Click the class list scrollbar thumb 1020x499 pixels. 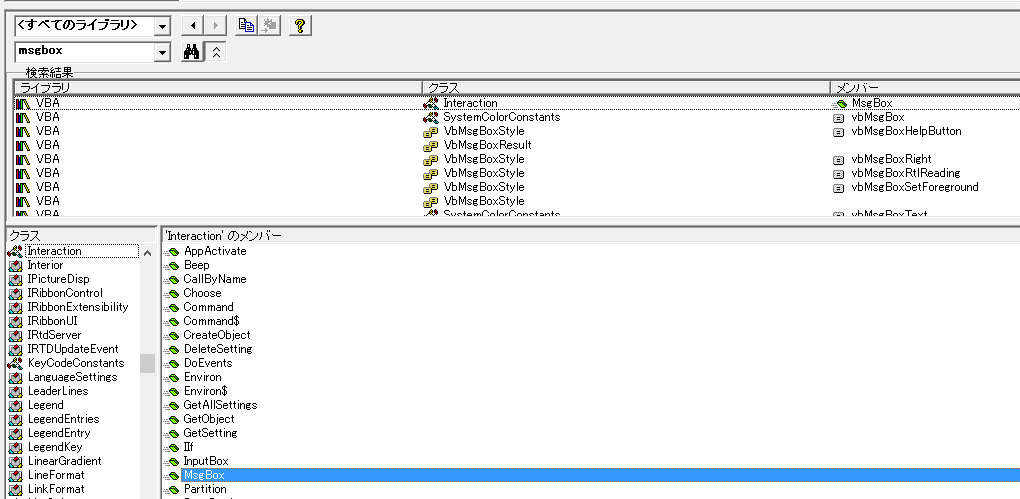click(x=148, y=363)
